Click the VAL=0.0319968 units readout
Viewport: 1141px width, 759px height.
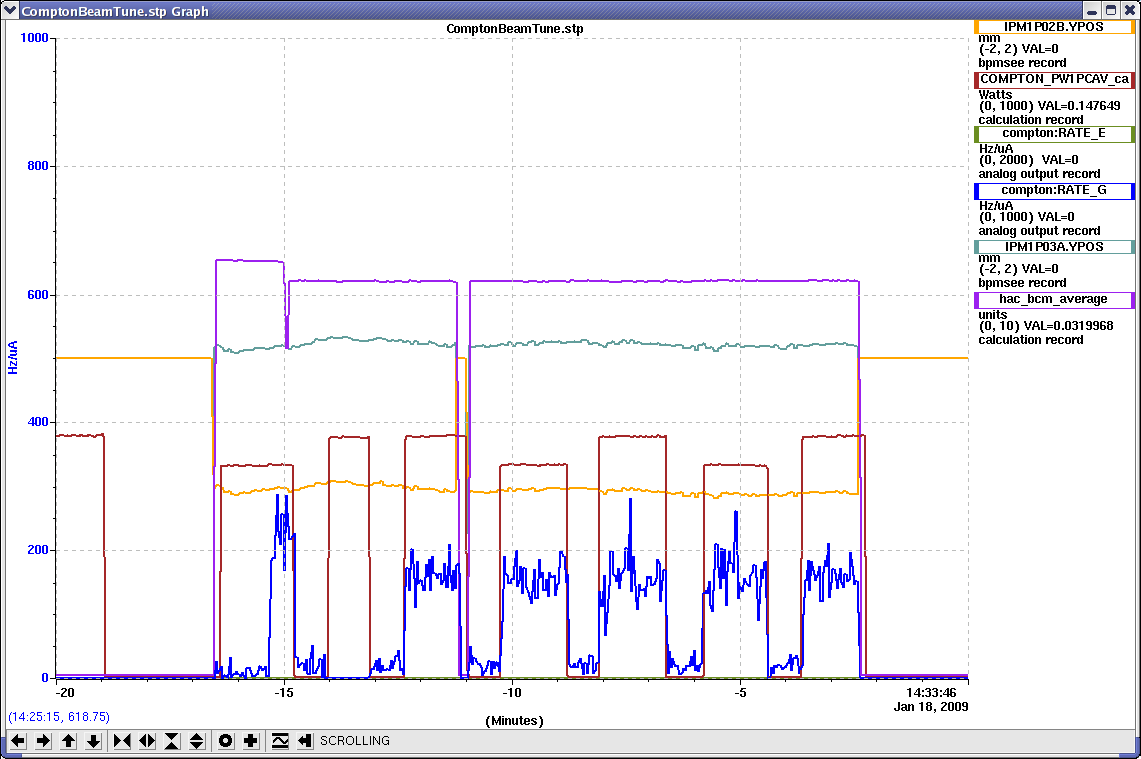tap(1069, 326)
